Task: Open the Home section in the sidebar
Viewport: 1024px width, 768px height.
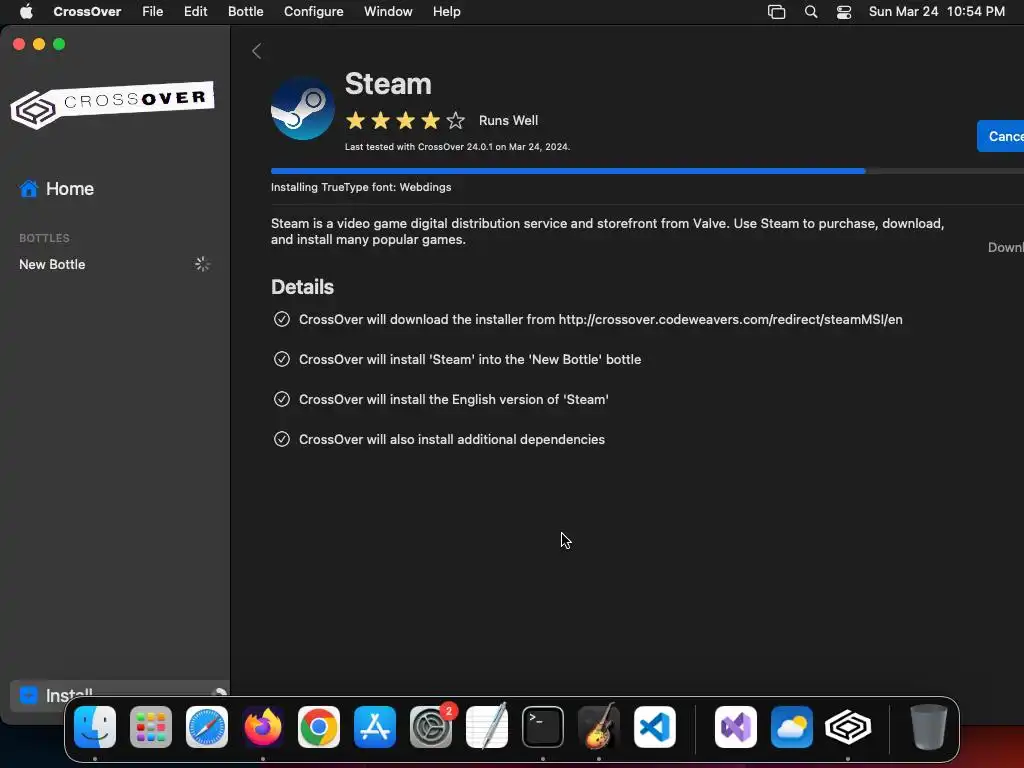Action: tap(57, 189)
